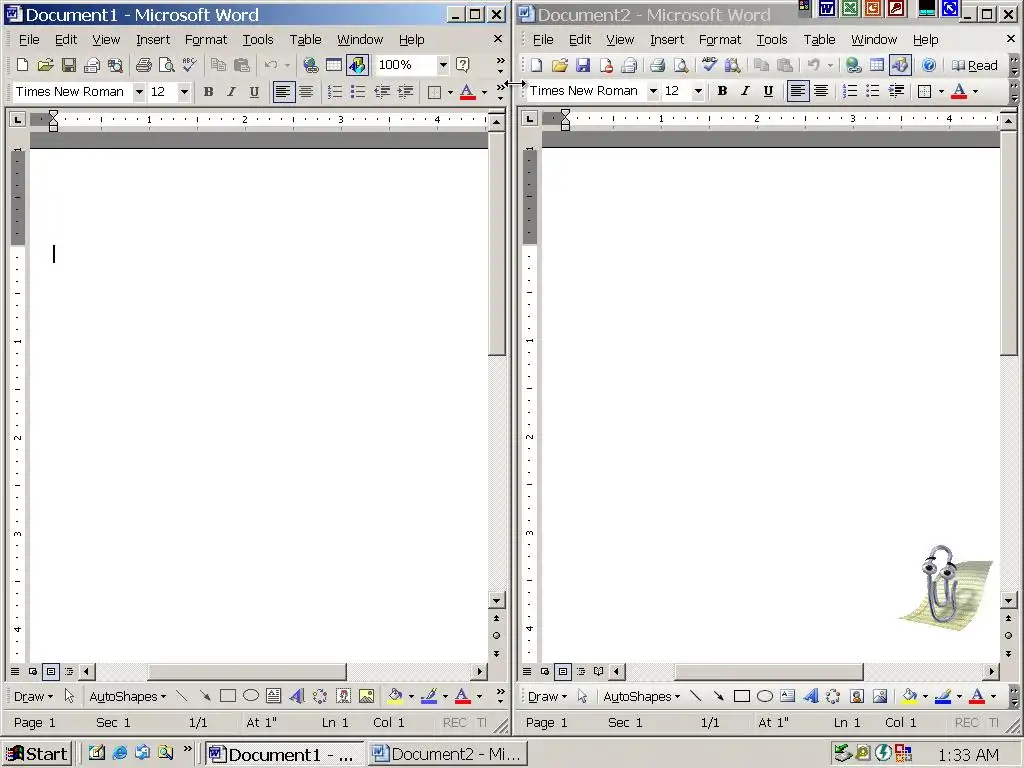
Task: Insert Picture icon in Document2 Draw toolbar
Action: [x=880, y=696]
